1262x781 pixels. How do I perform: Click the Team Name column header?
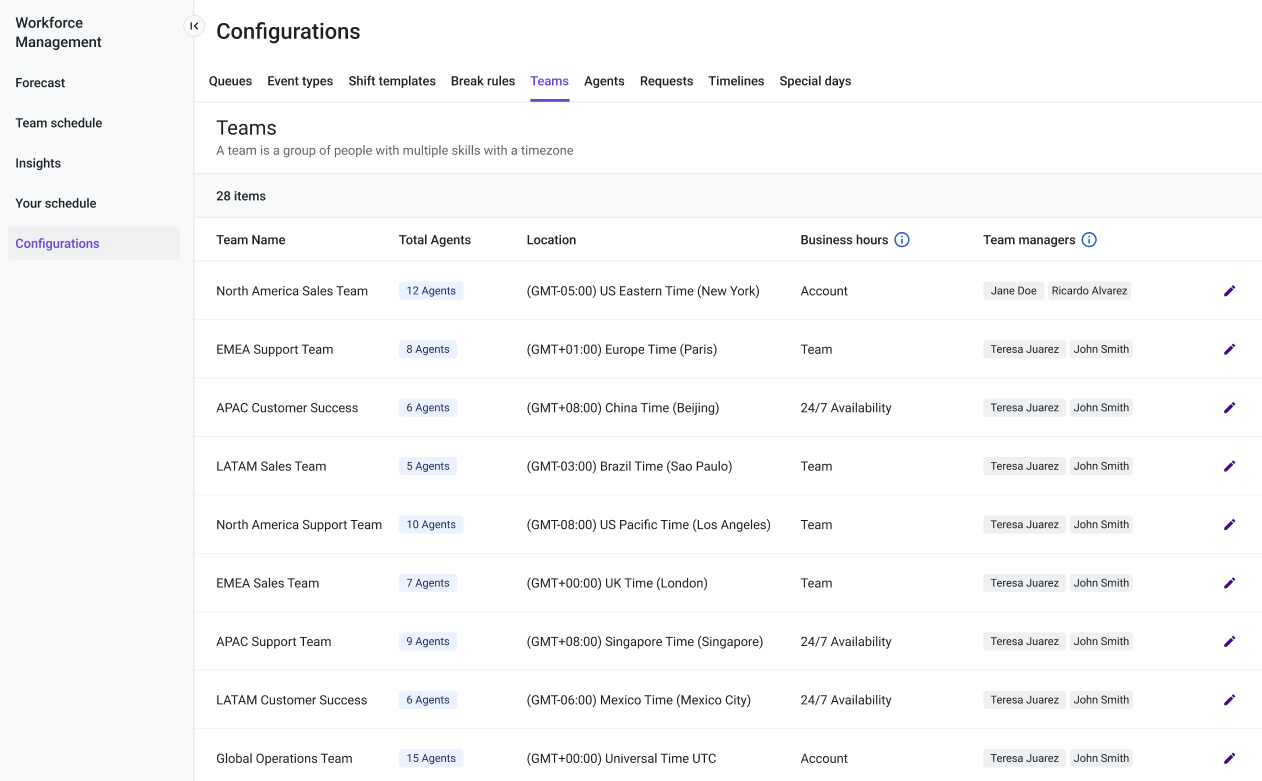tap(251, 240)
